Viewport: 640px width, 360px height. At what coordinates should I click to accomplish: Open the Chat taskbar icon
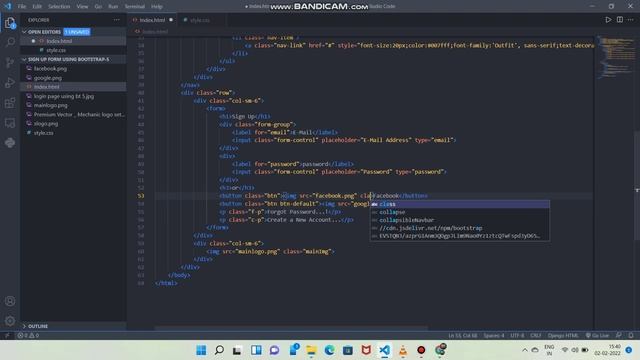(274, 350)
